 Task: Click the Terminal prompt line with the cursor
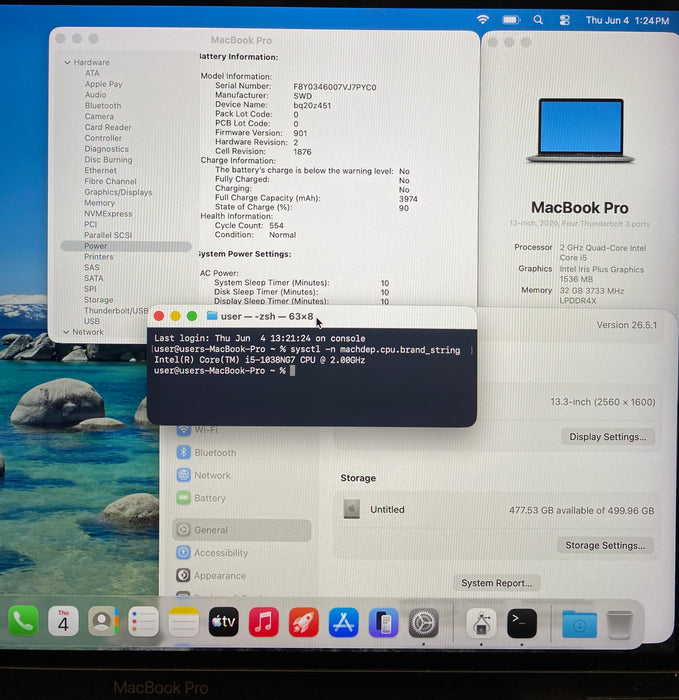pos(225,371)
